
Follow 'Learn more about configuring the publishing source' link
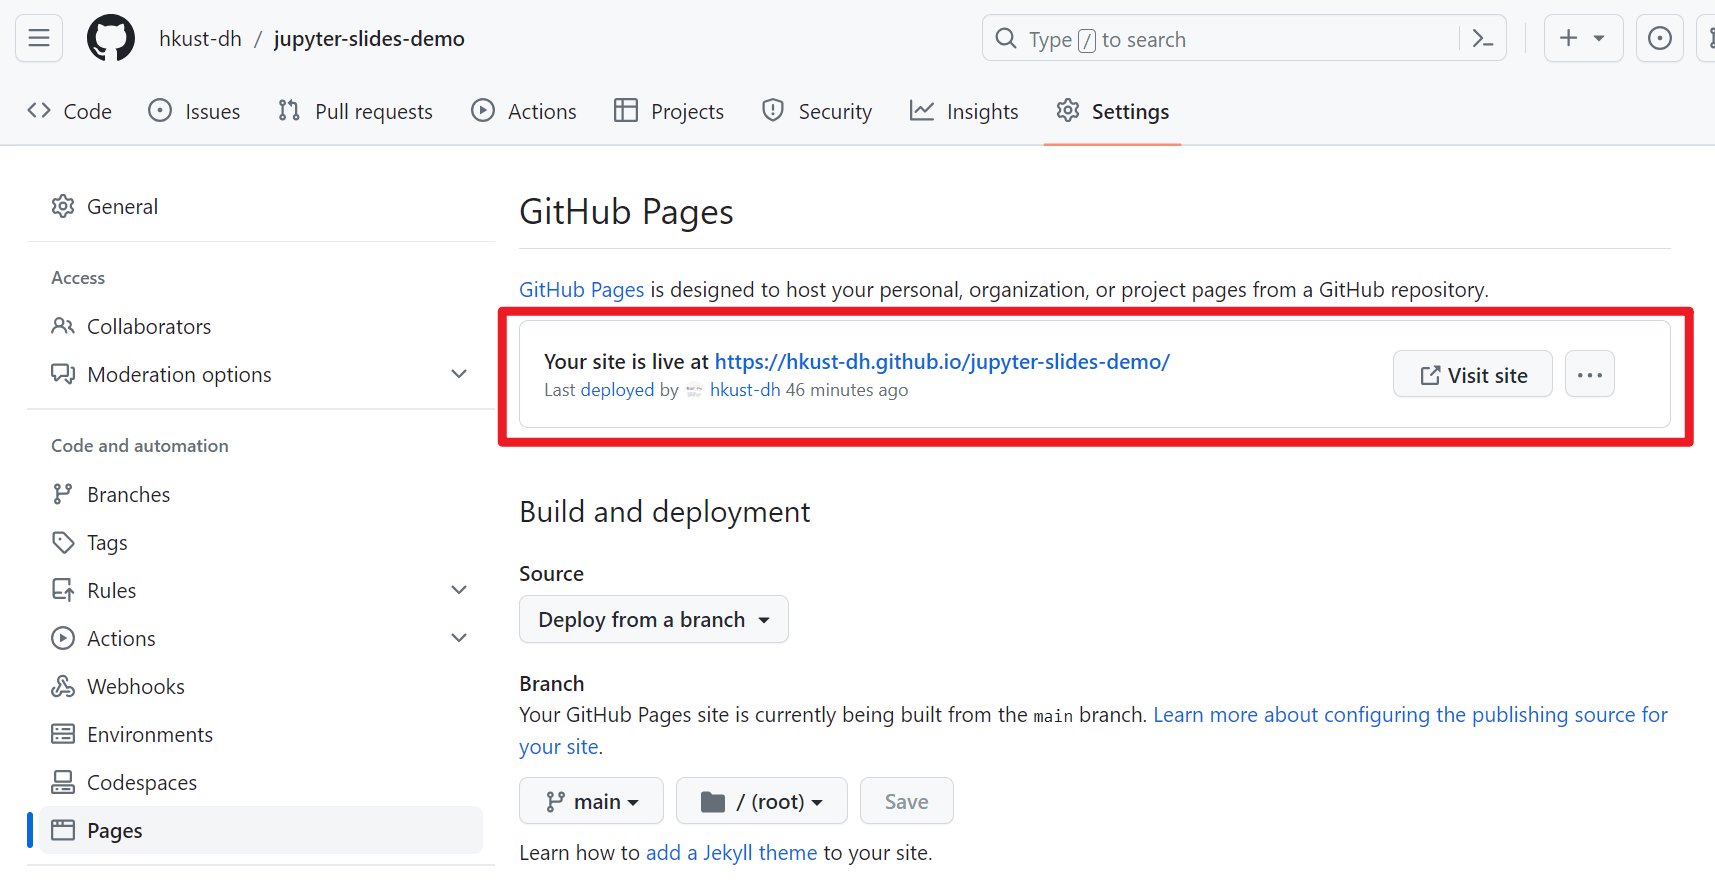click(x=1410, y=715)
